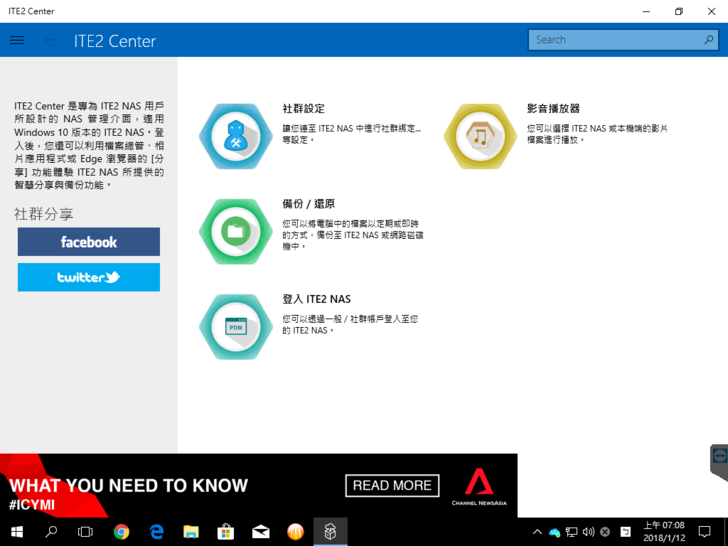Select the 社群設定 title text
Image resolution: width=728 pixels, height=546 pixels.
coord(303,108)
